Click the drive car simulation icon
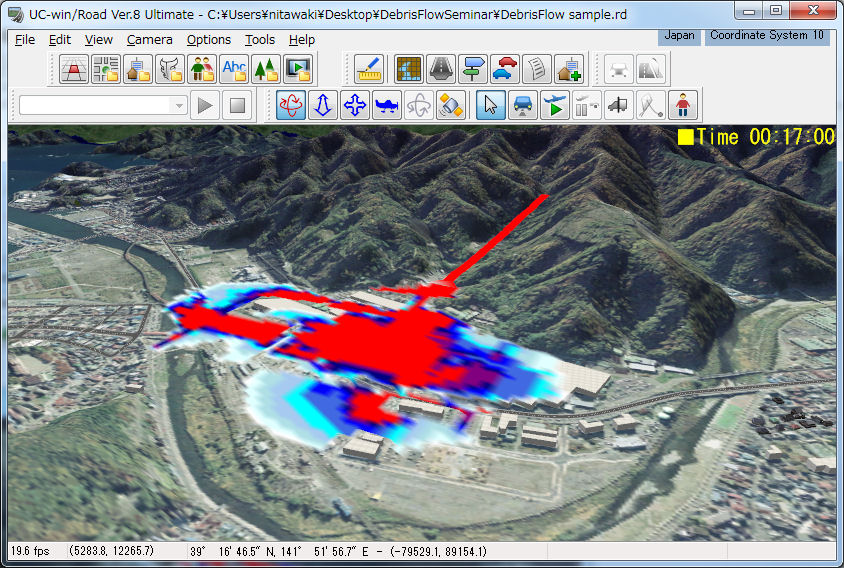Viewport: 844px width, 568px height. pyautogui.click(x=522, y=105)
